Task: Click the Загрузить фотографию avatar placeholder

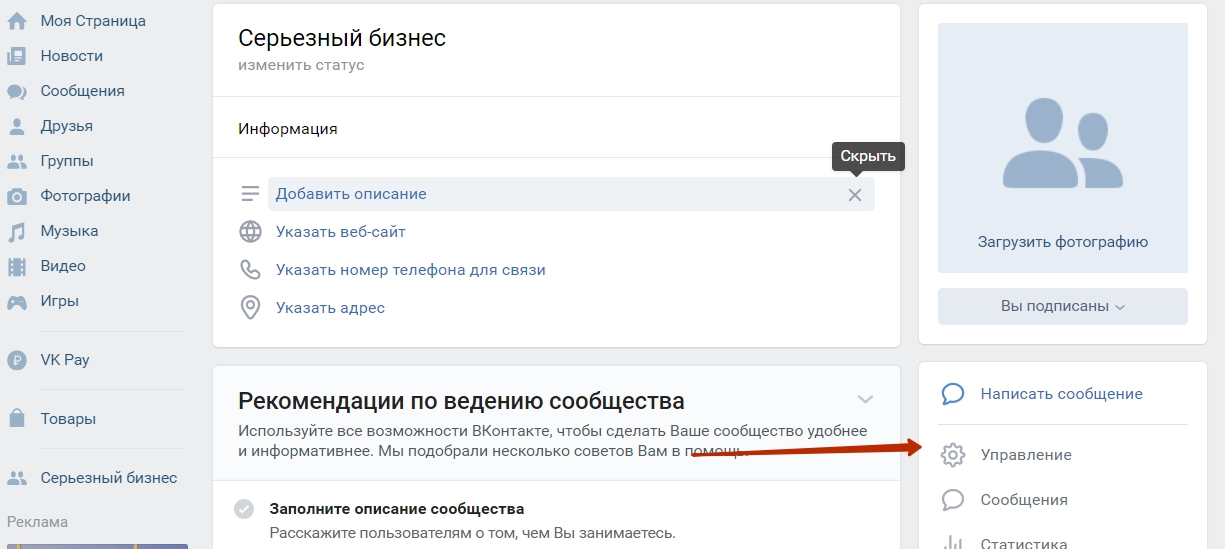Action: (1062, 148)
